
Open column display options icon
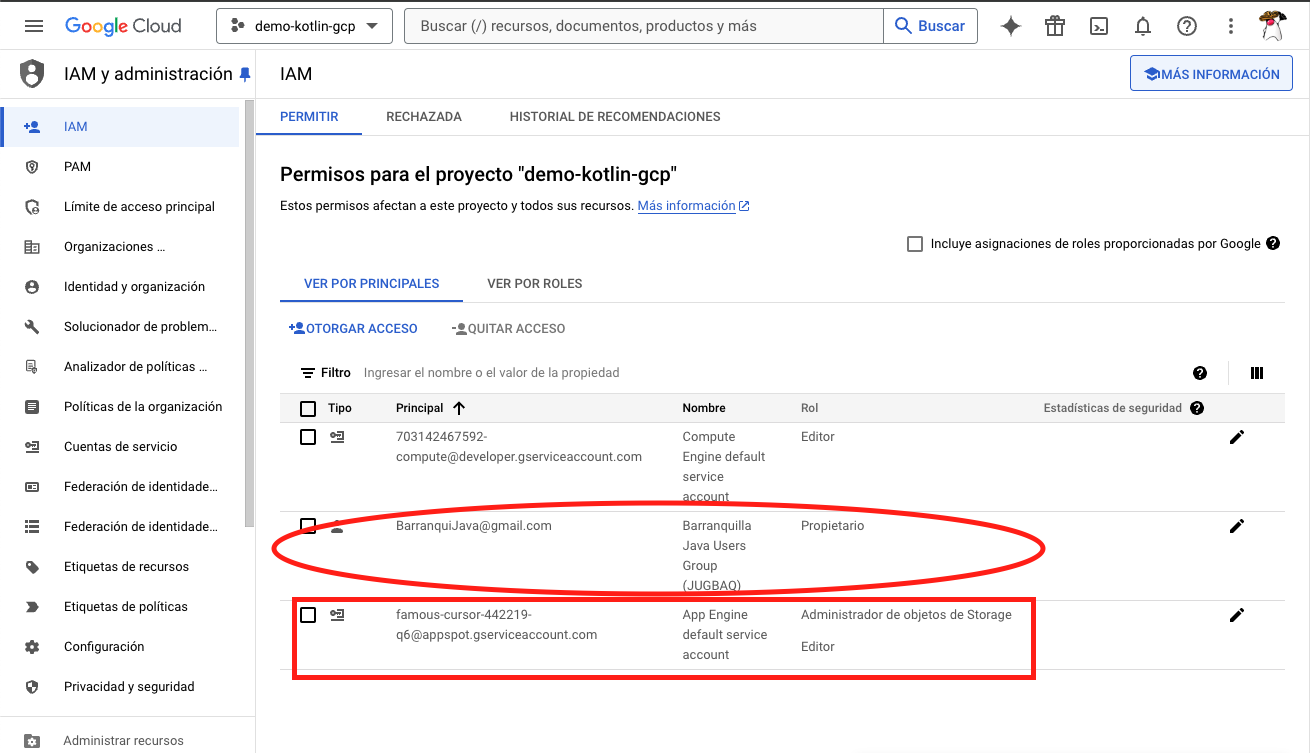[x=1257, y=373]
